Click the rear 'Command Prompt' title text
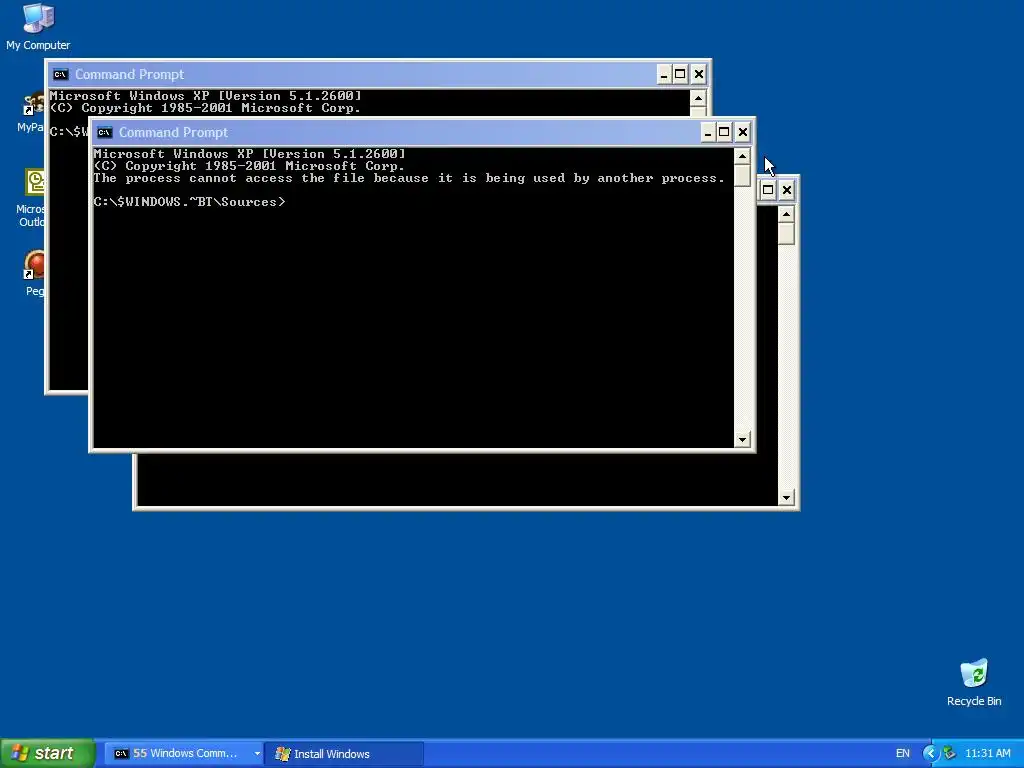The image size is (1024, 768). point(129,74)
